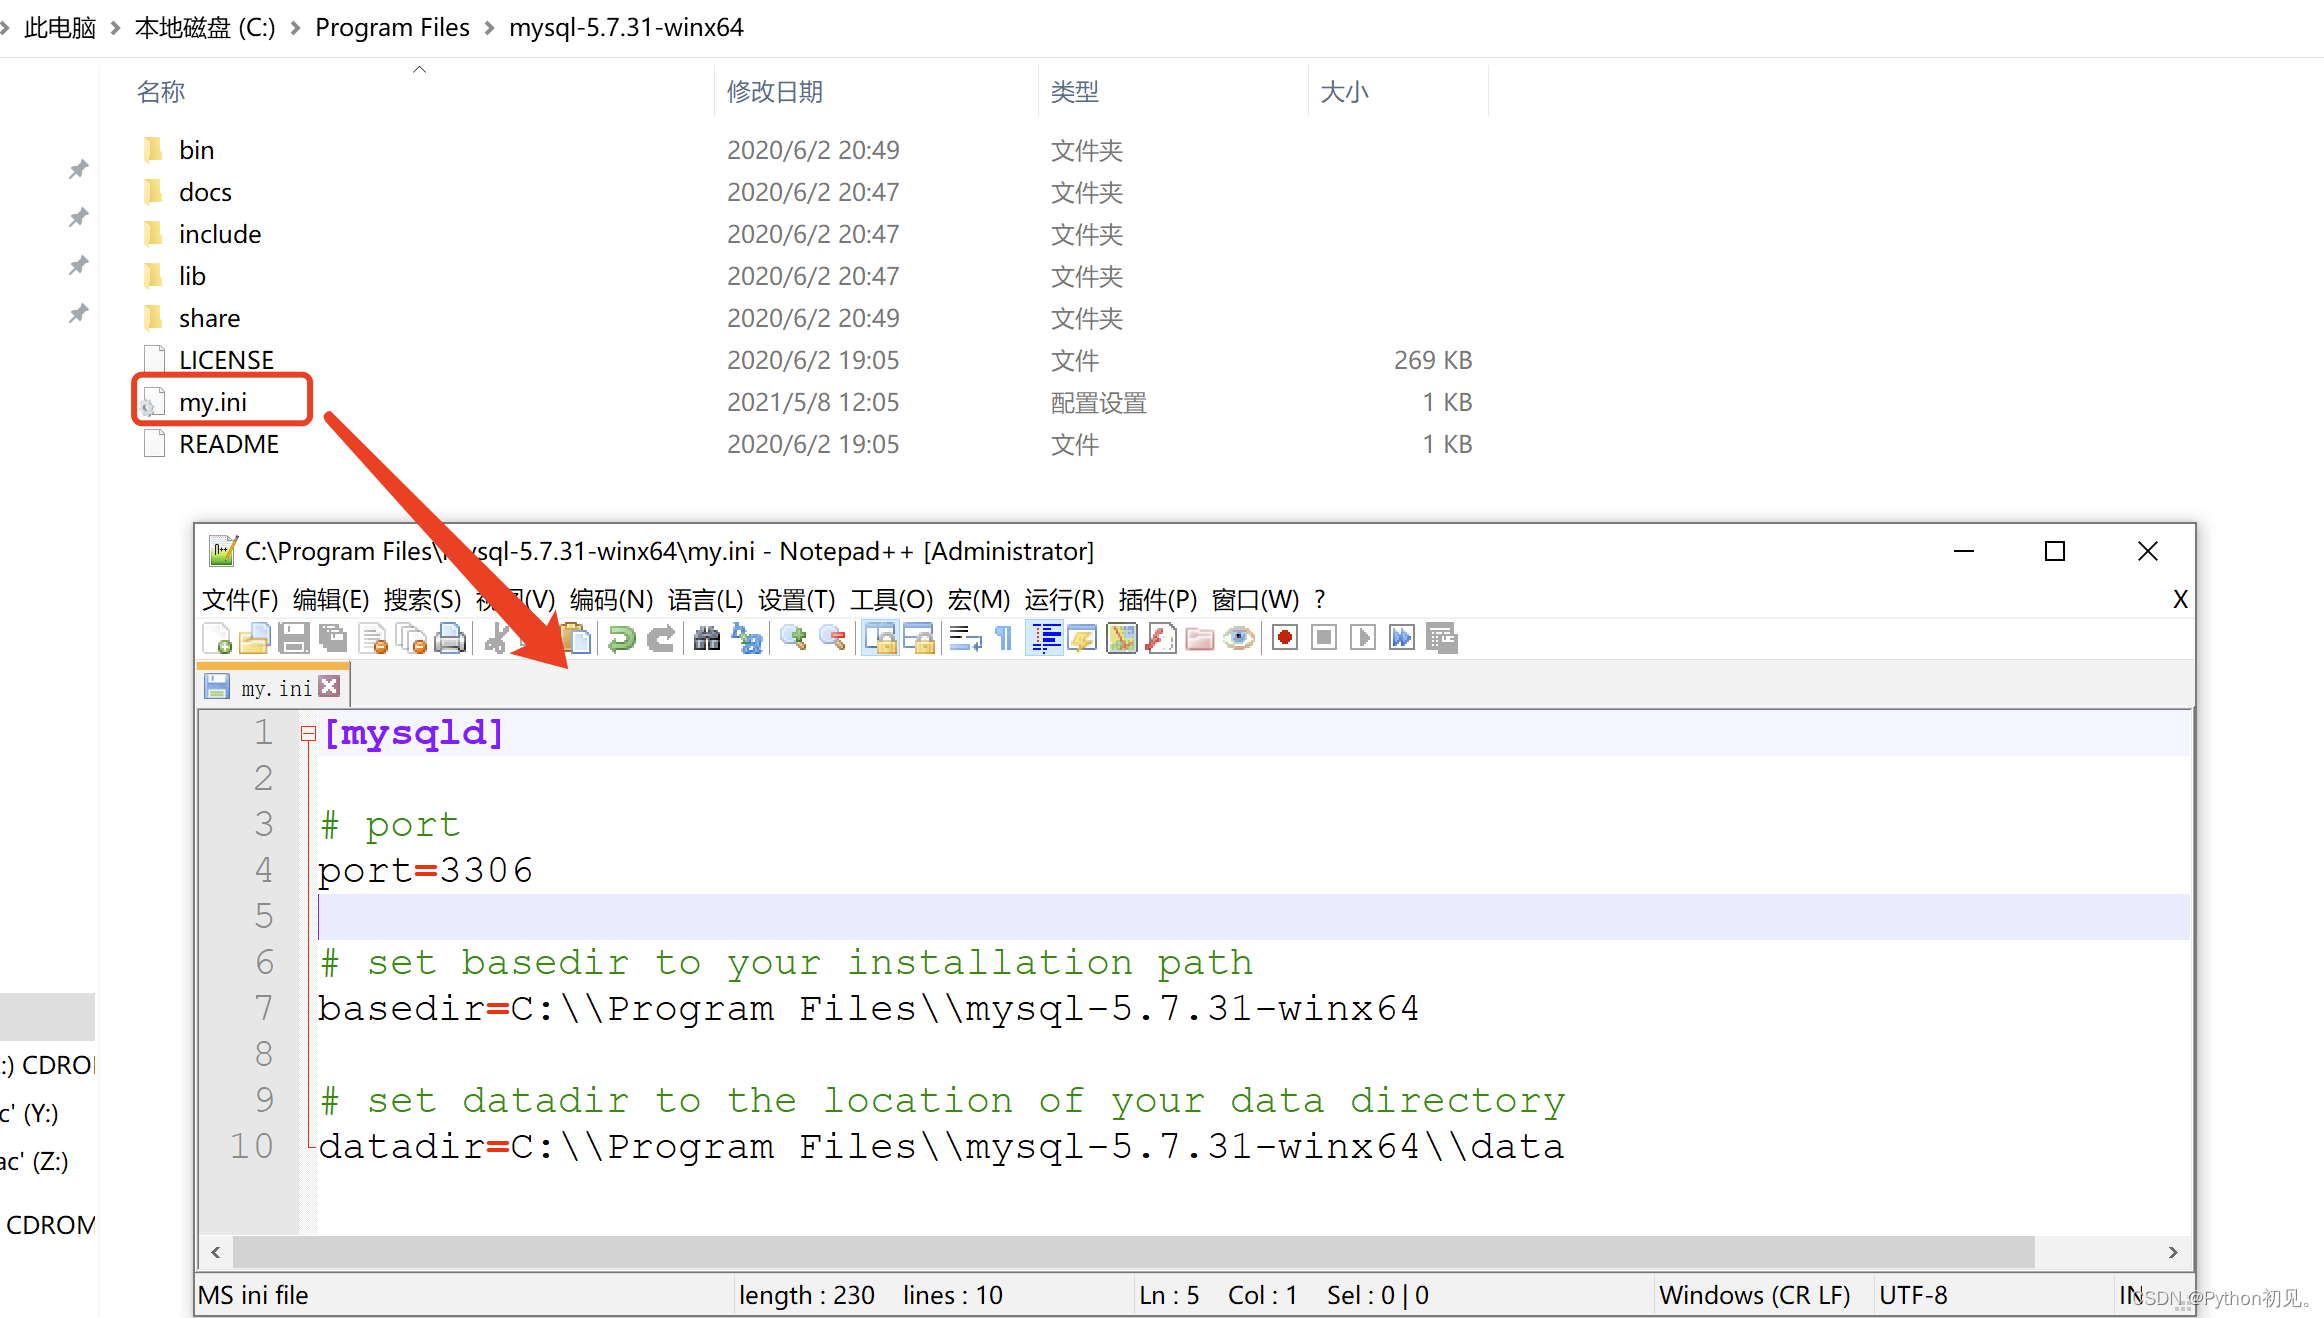Toggle word wrap using the paragraph-wrap icon

coord(963,638)
